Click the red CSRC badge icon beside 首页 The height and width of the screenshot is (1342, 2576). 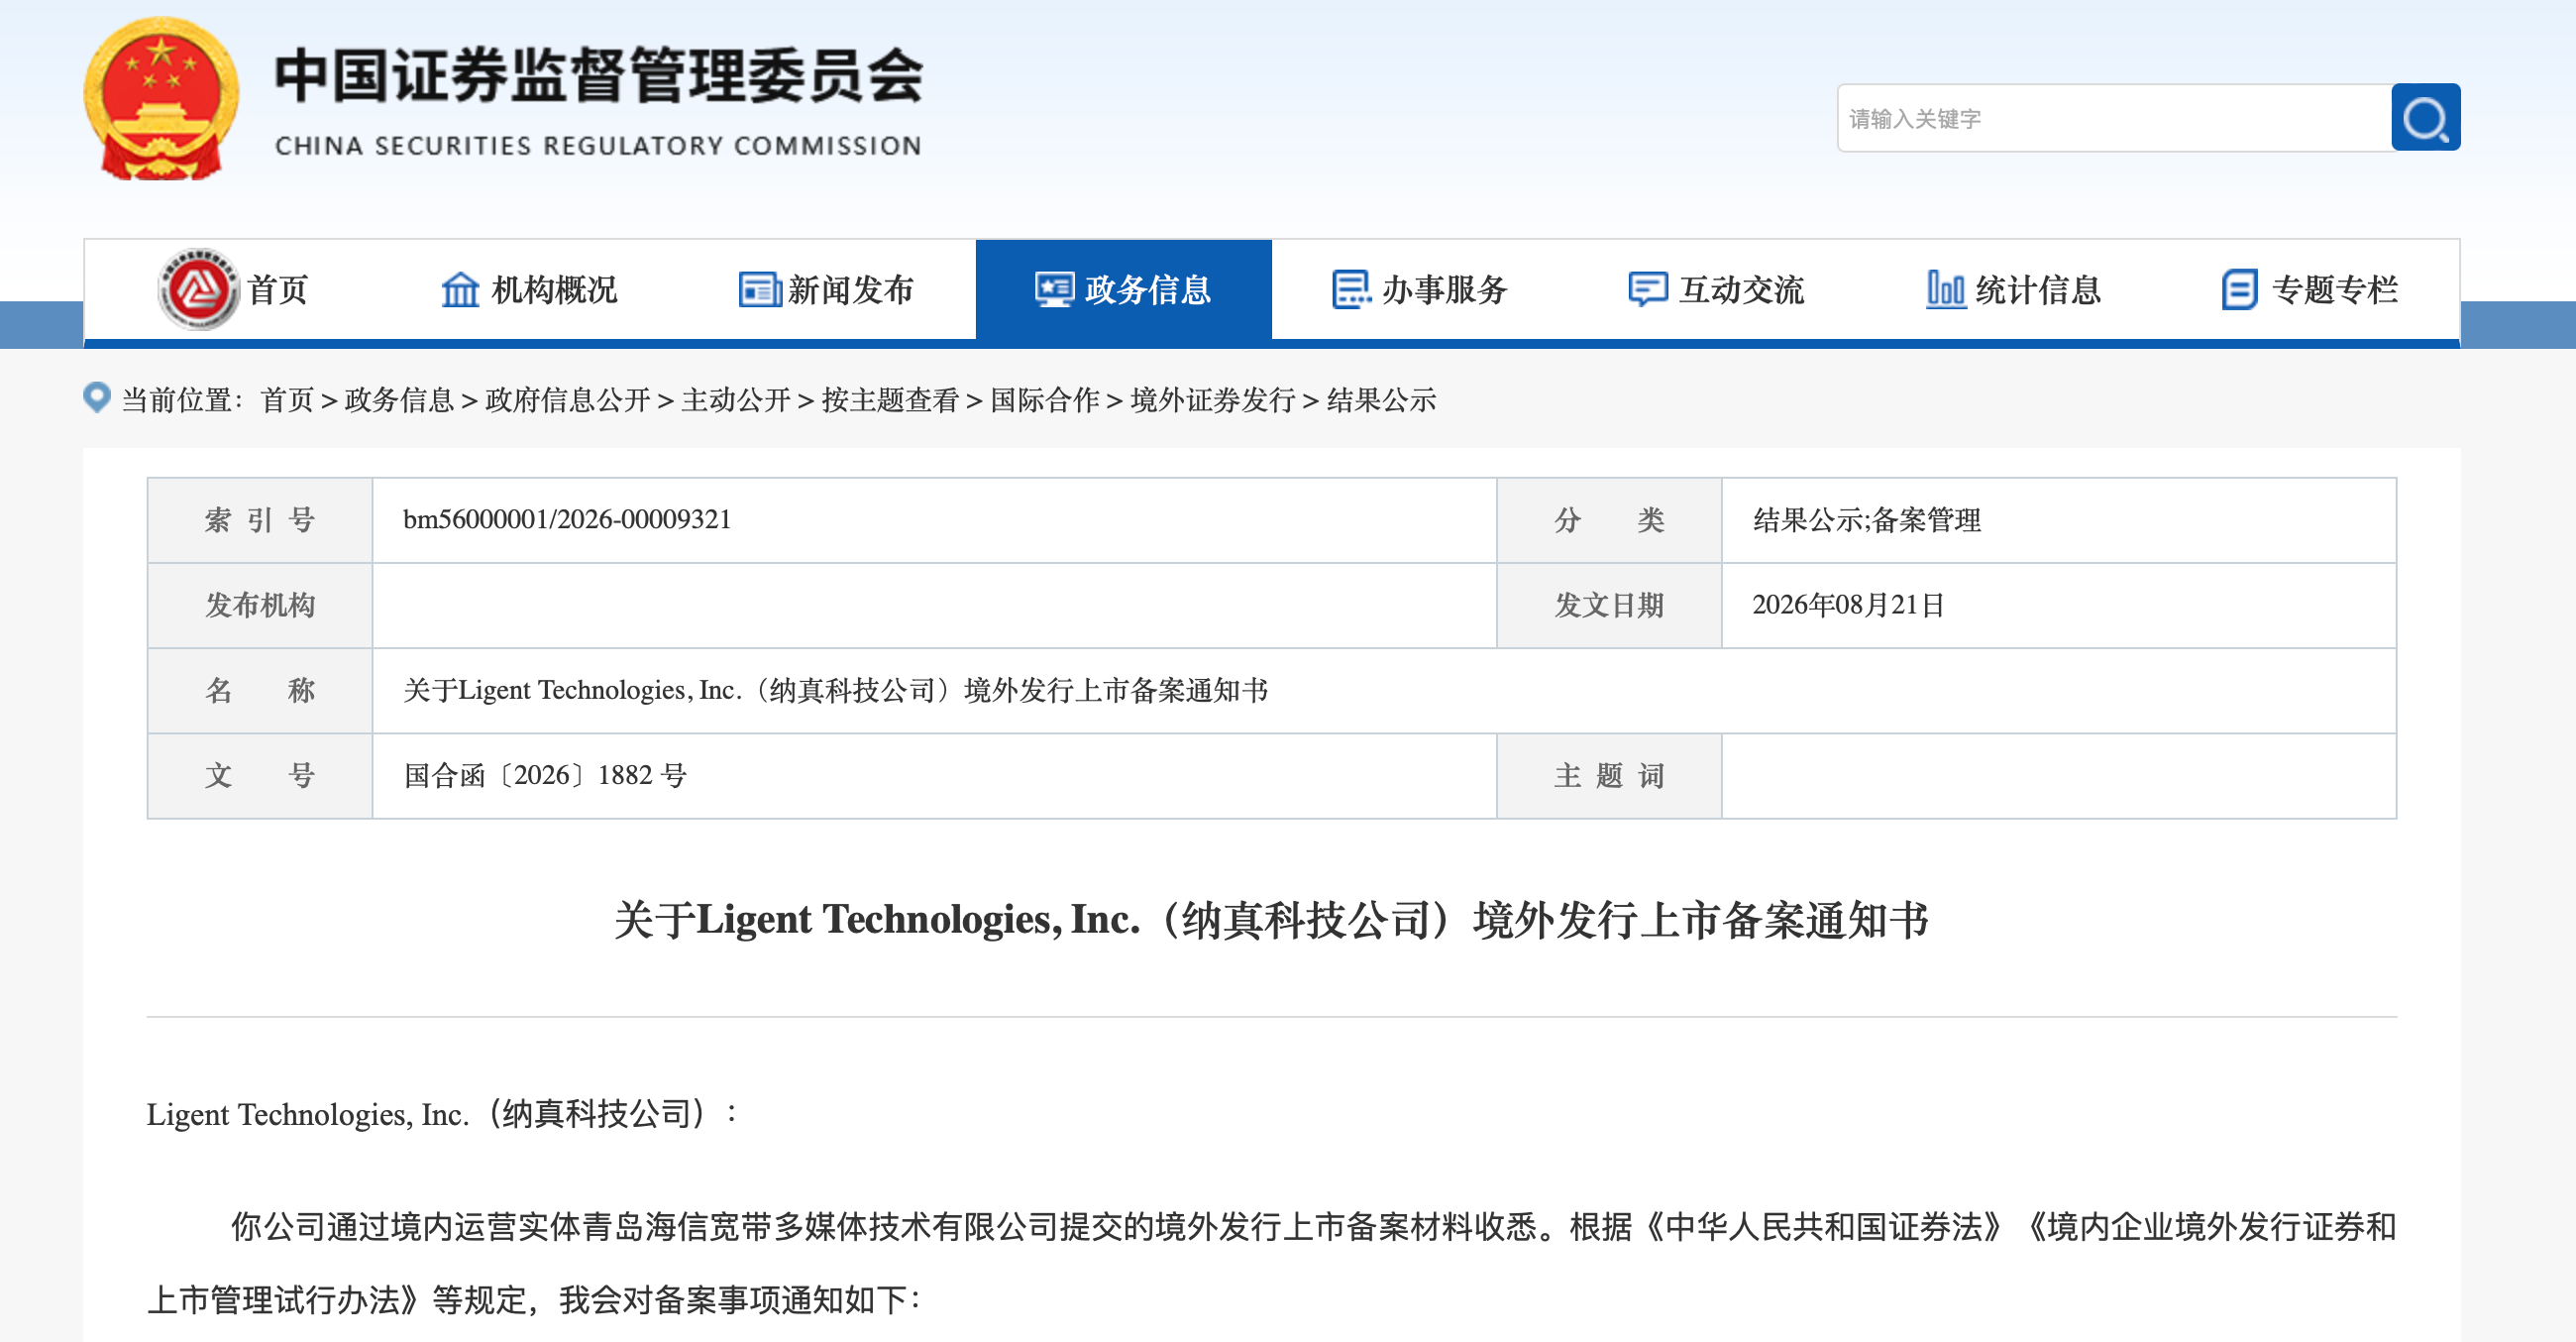(x=199, y=289)
